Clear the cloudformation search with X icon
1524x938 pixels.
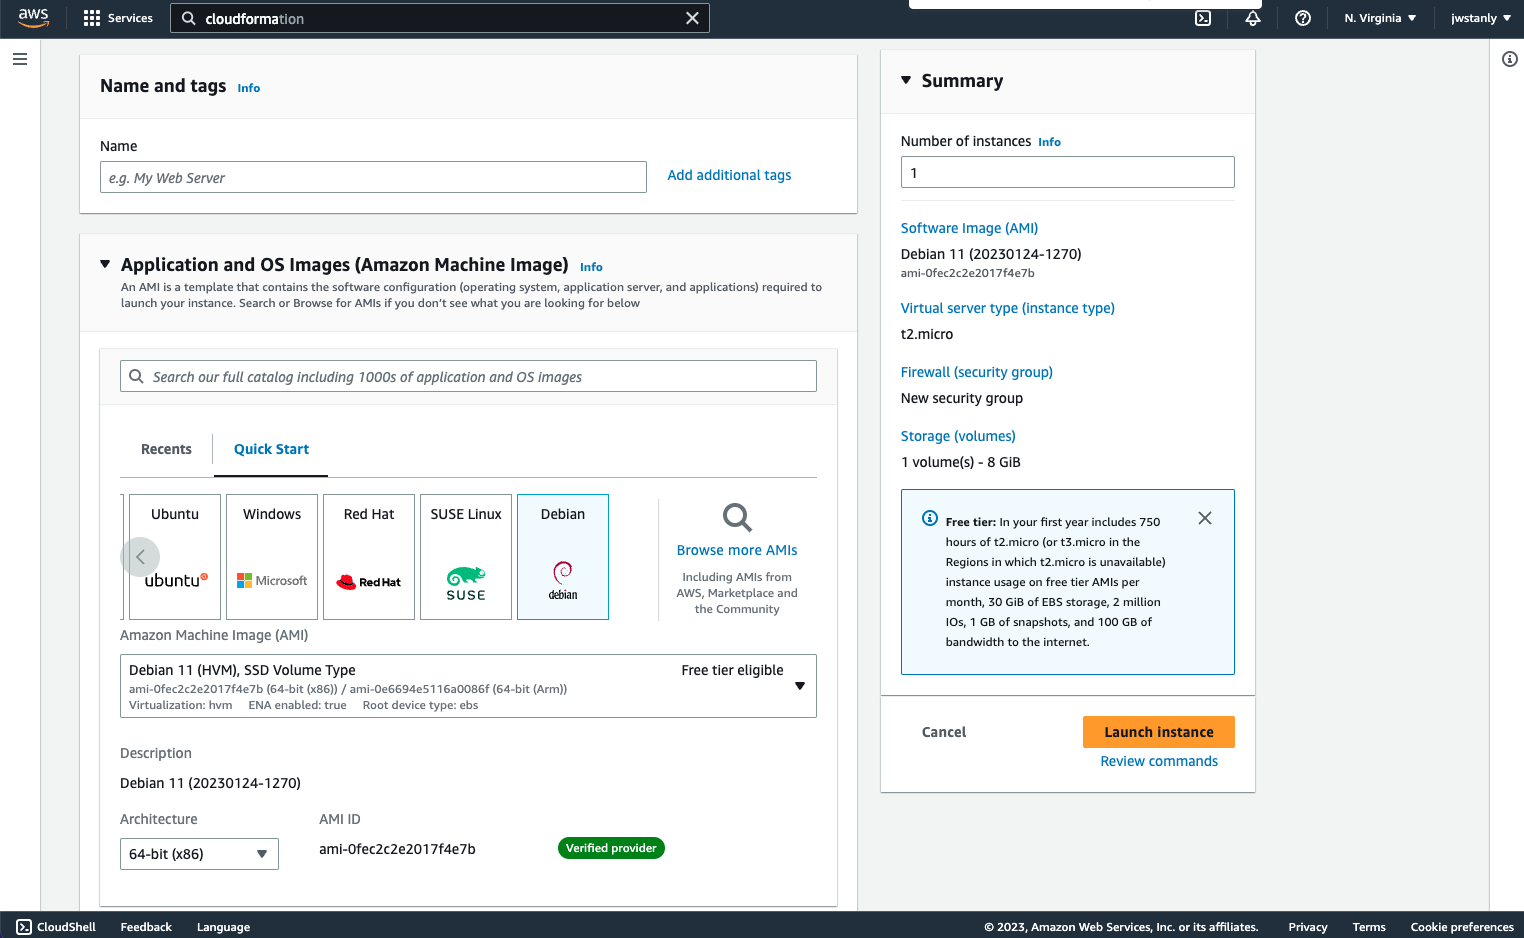[x=692, y=18]
